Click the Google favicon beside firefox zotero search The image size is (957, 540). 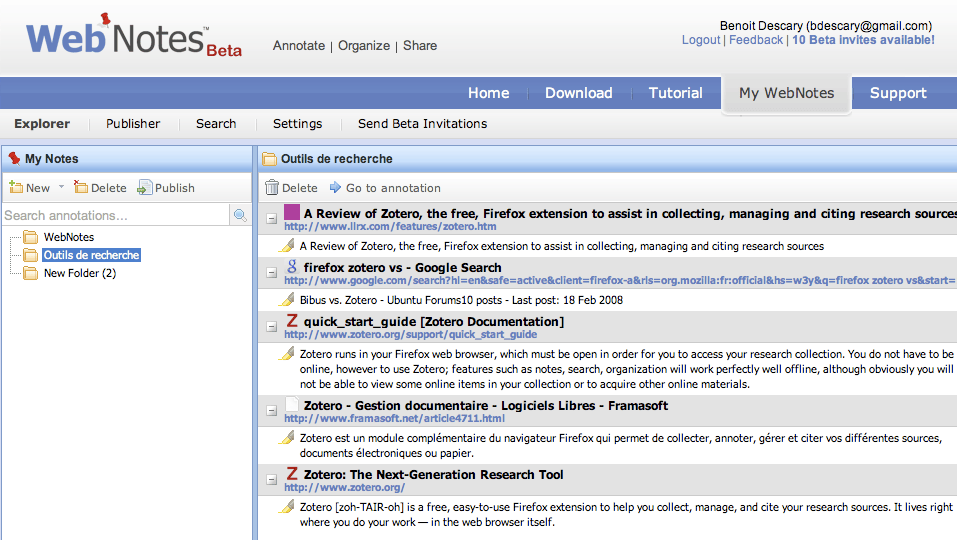292,267
